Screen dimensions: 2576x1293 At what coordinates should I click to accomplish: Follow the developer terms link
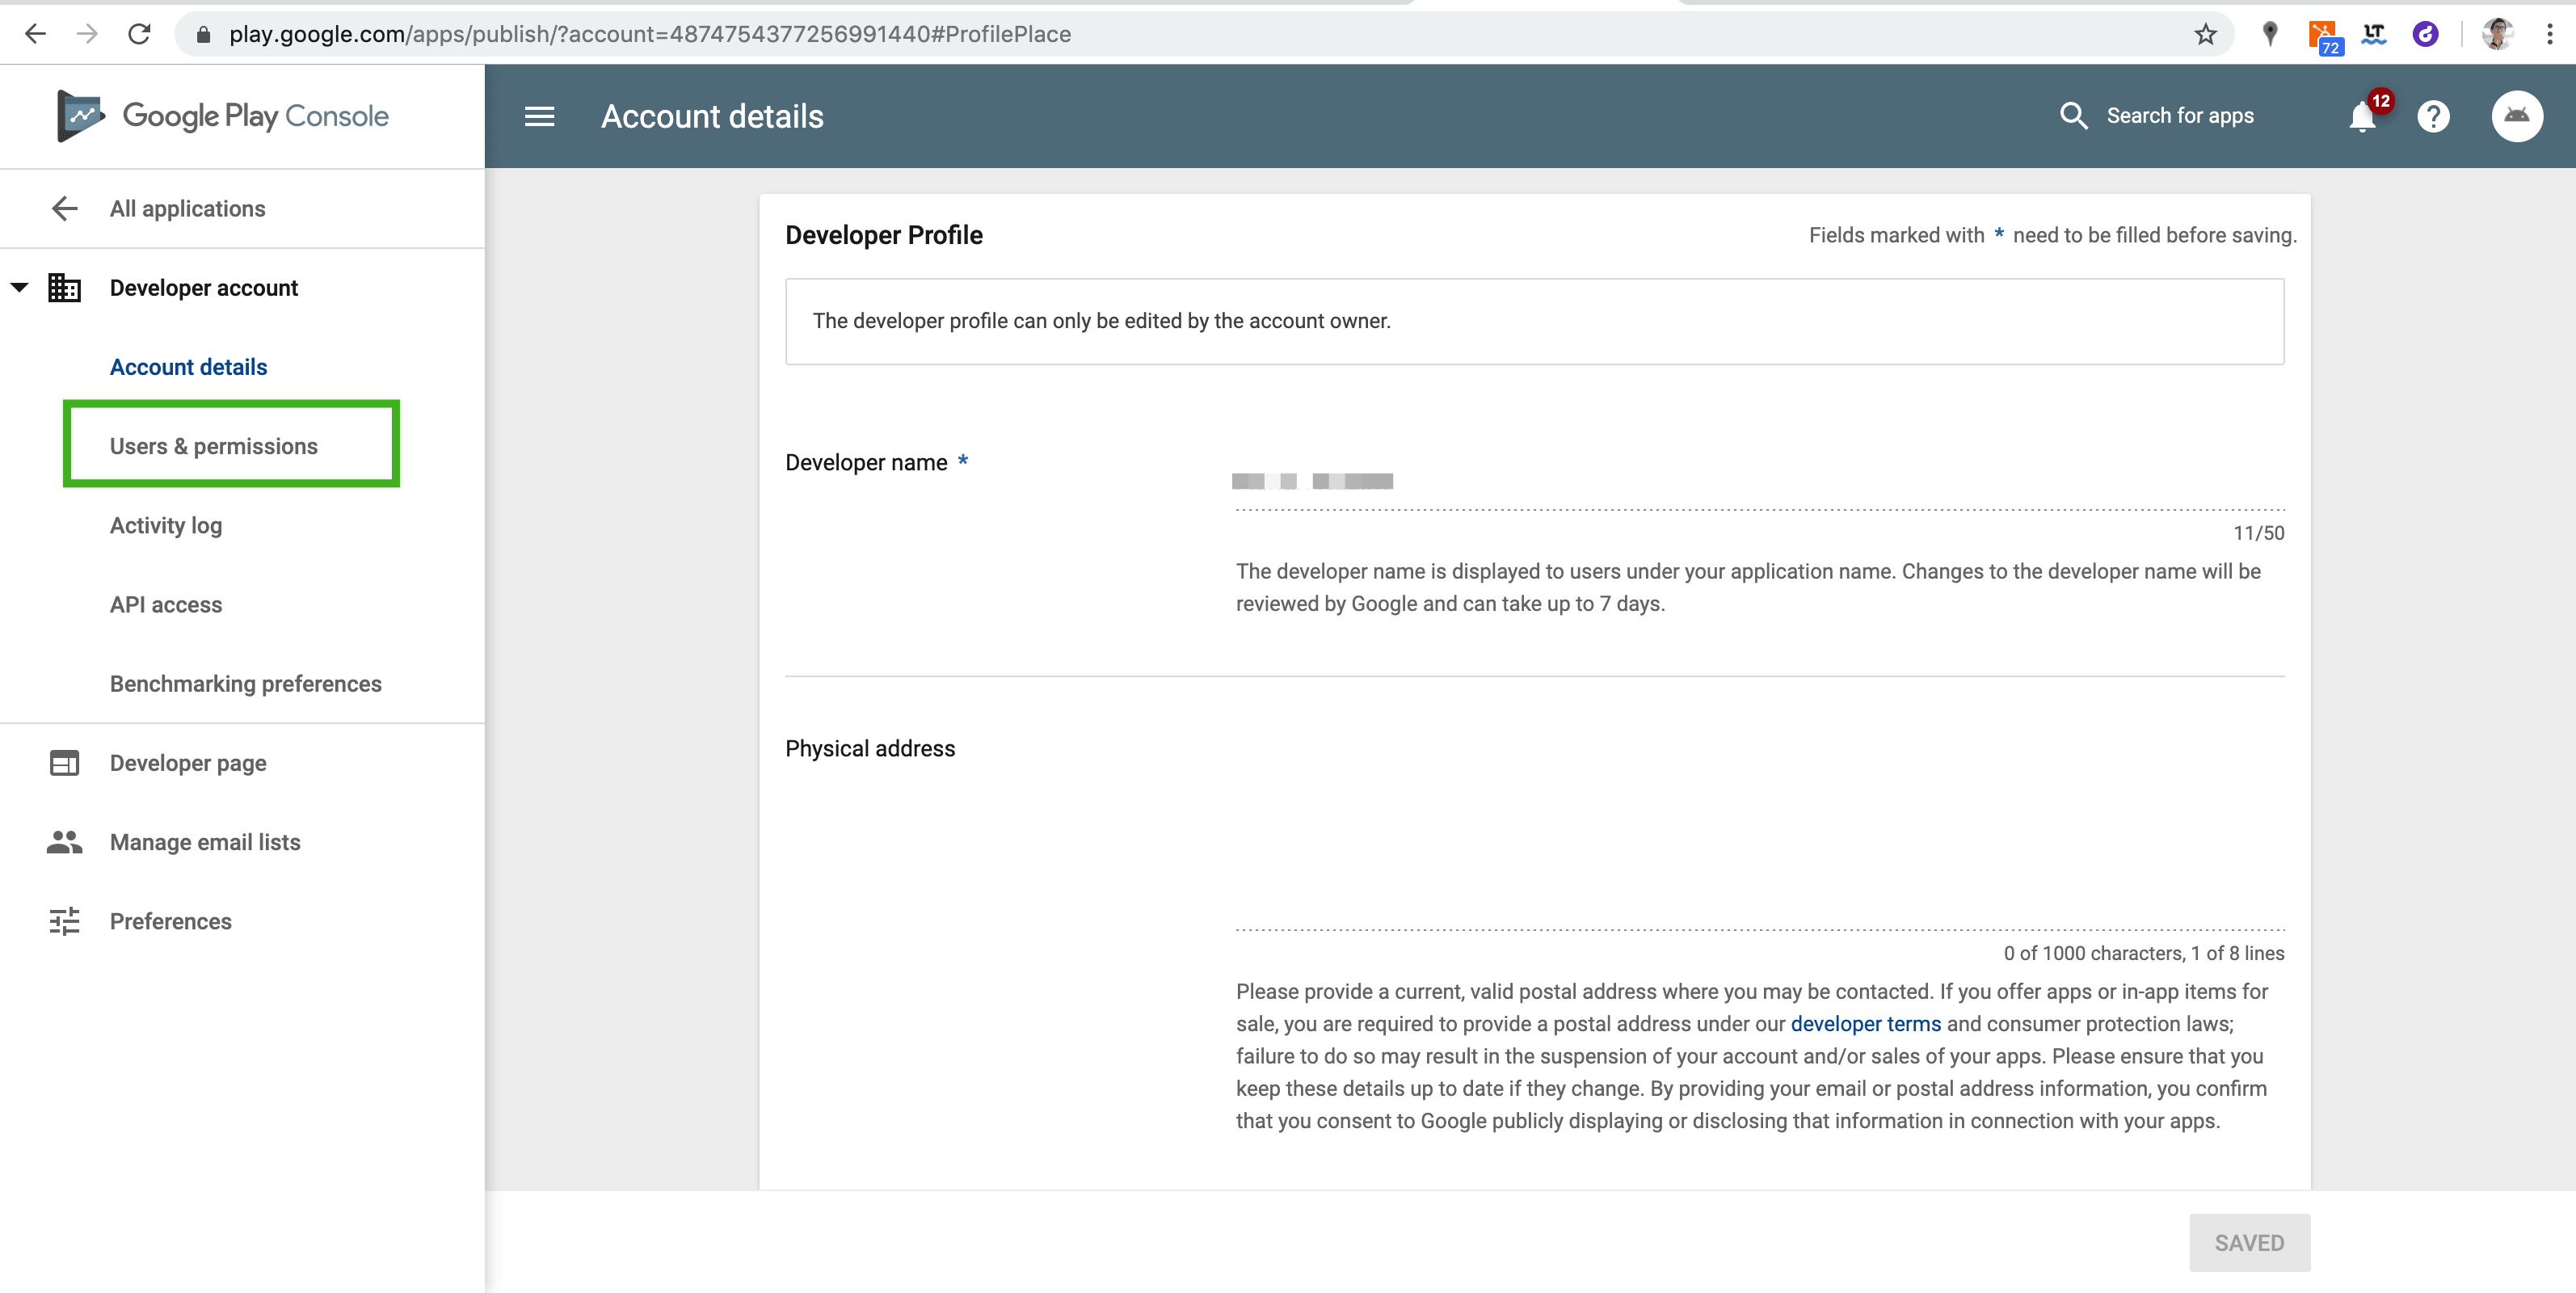tap(1865, 1024)
